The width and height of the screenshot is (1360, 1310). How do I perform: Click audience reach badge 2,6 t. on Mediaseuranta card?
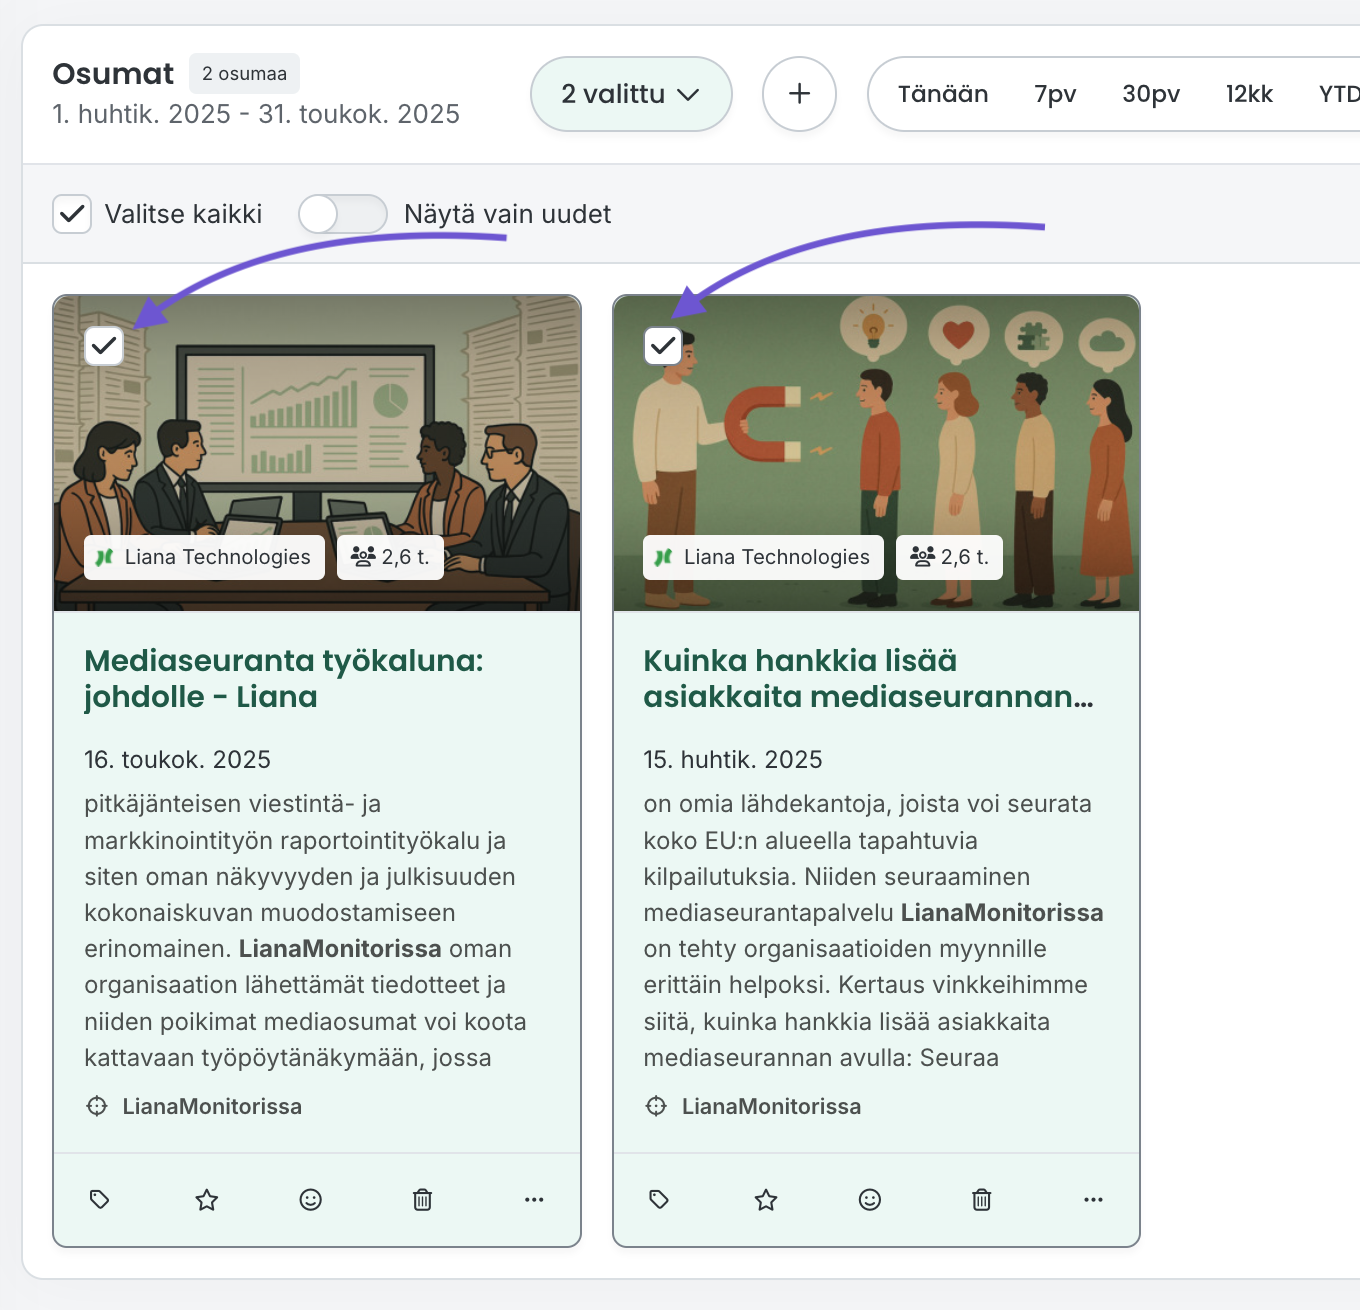(390, 557)
